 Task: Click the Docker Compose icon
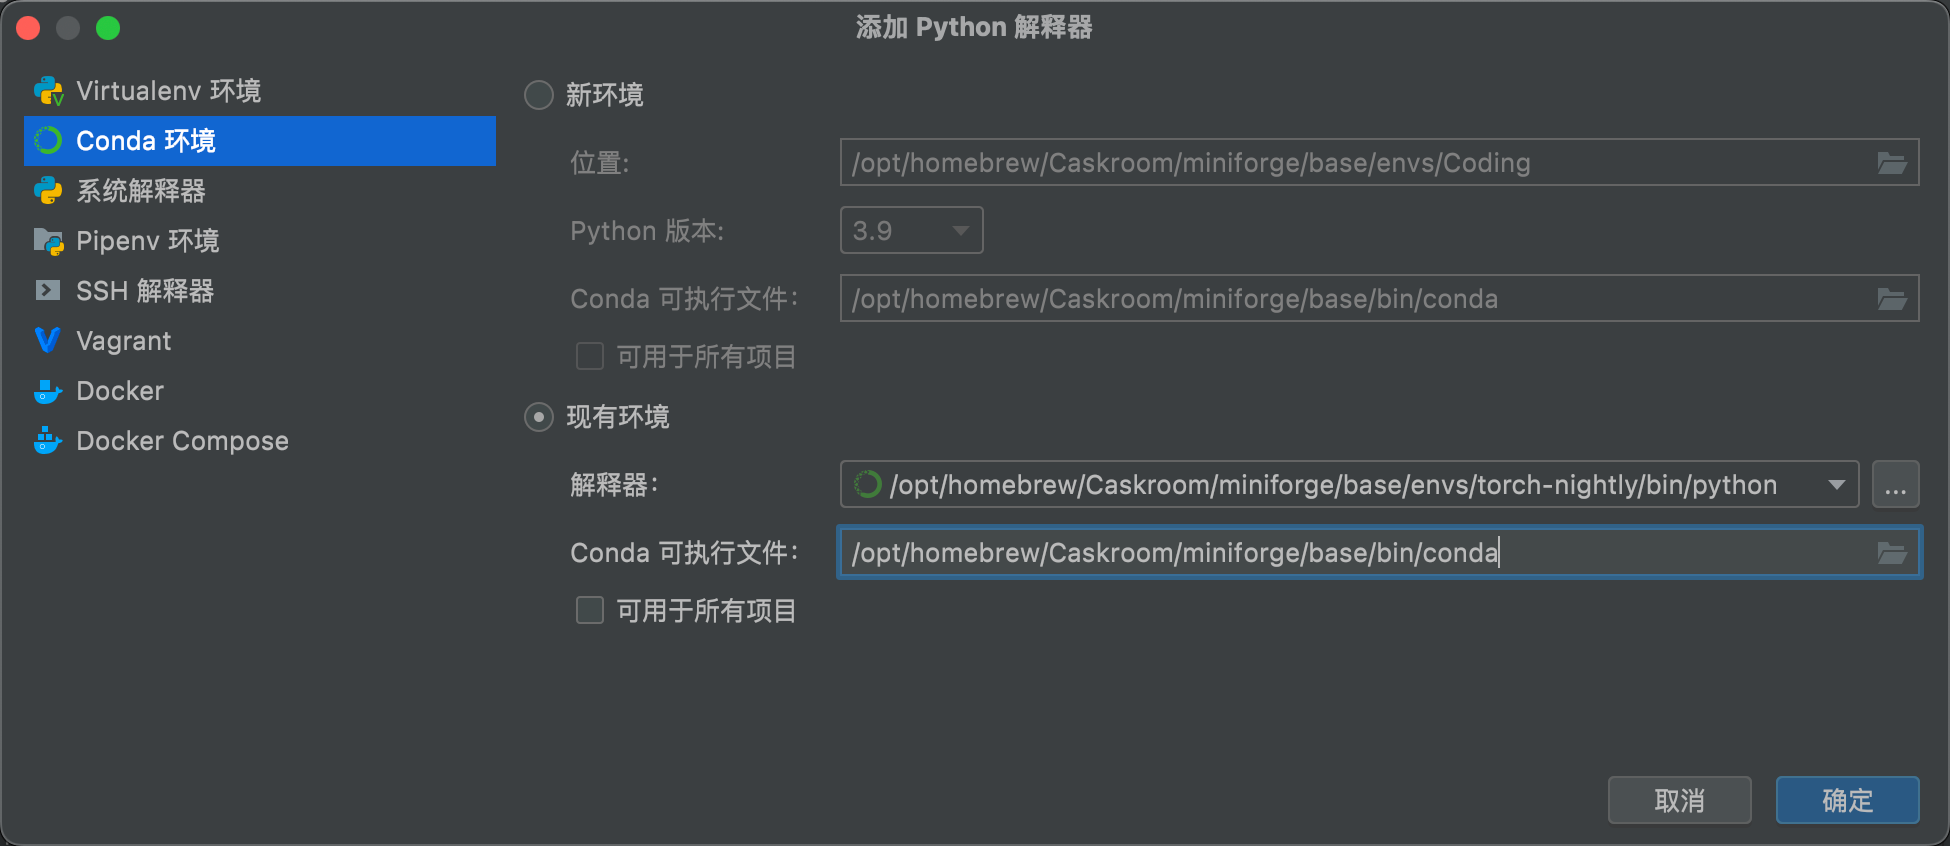tap(48, 441)
